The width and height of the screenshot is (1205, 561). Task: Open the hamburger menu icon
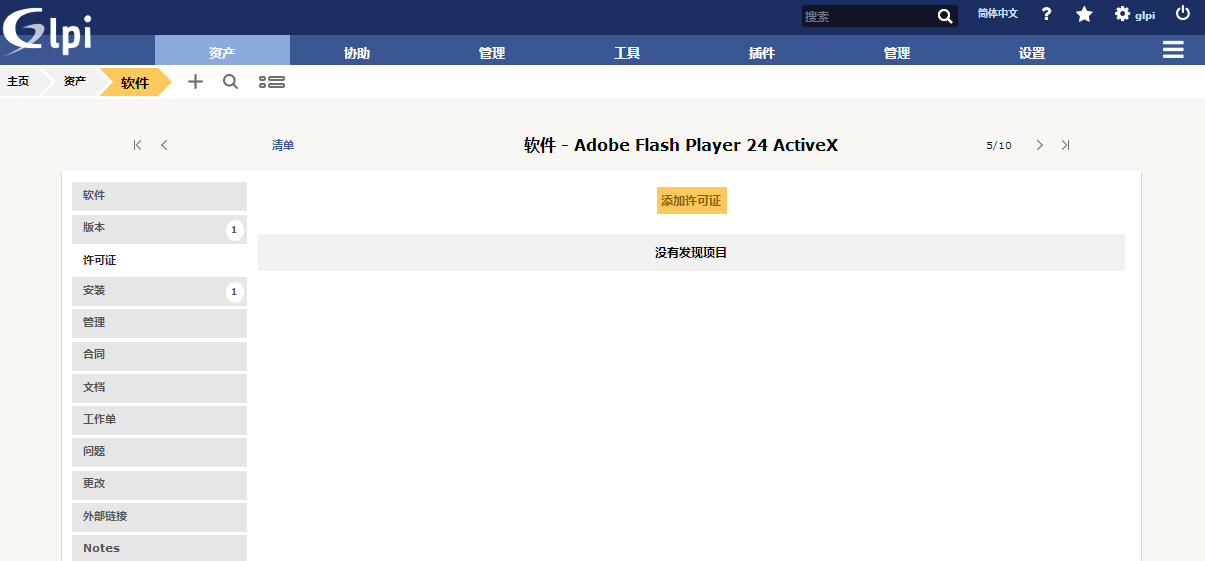click(1173, 50)
